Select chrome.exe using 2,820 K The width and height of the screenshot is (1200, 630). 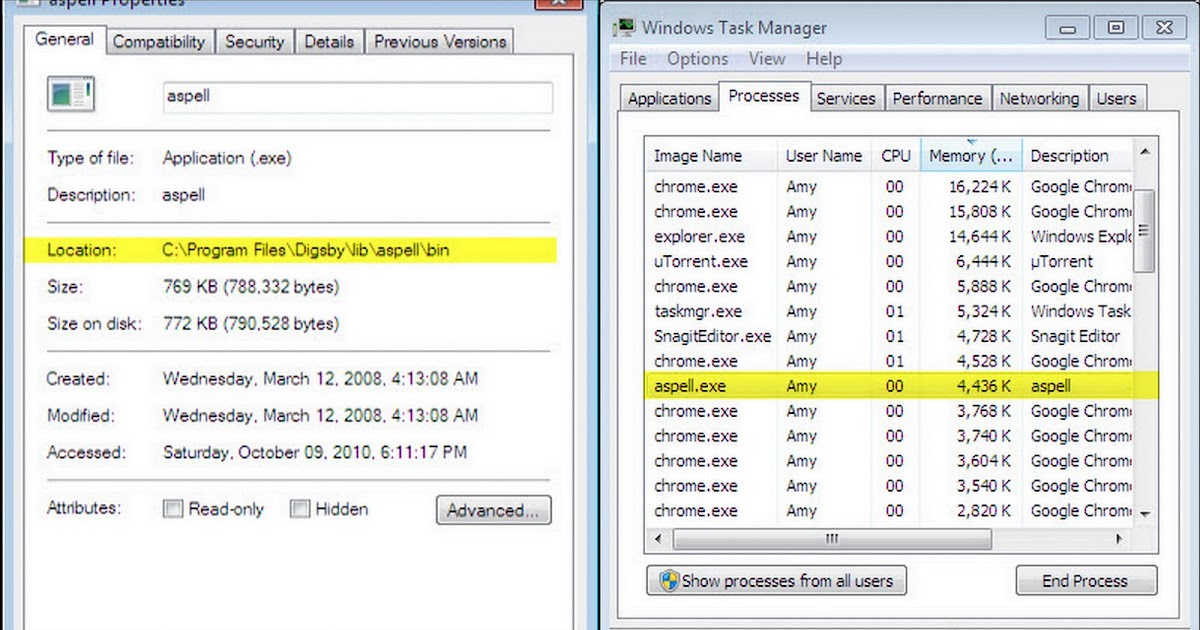tap(890, 511)
